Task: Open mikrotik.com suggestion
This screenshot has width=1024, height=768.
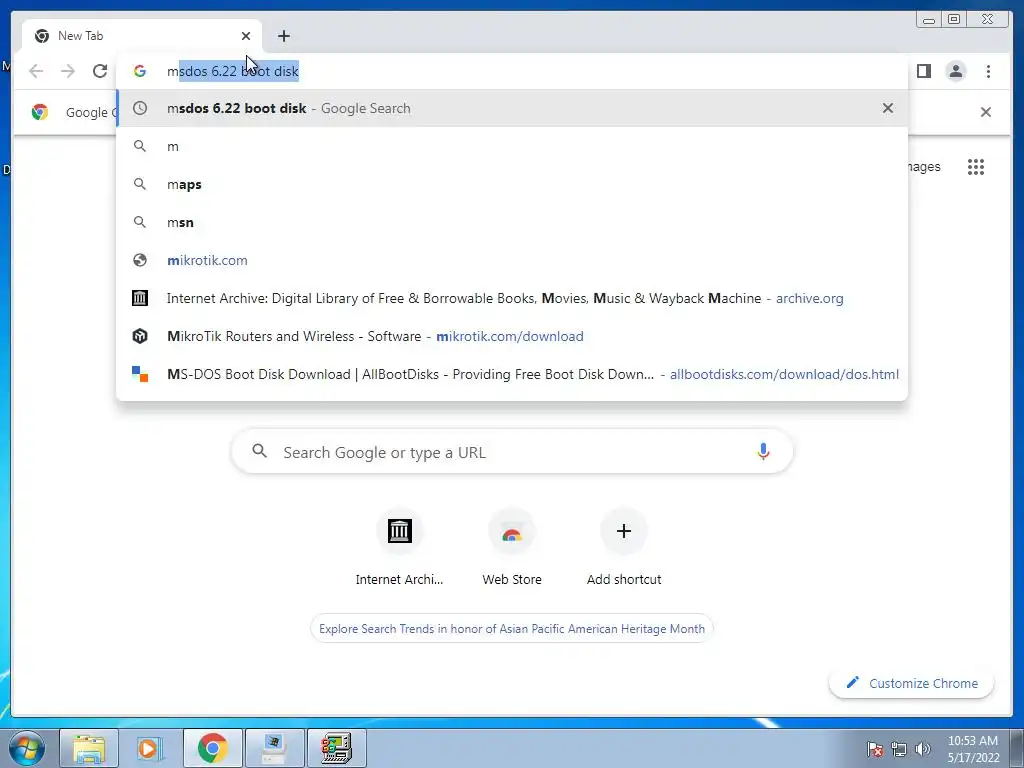Action: tap(512, 260)
